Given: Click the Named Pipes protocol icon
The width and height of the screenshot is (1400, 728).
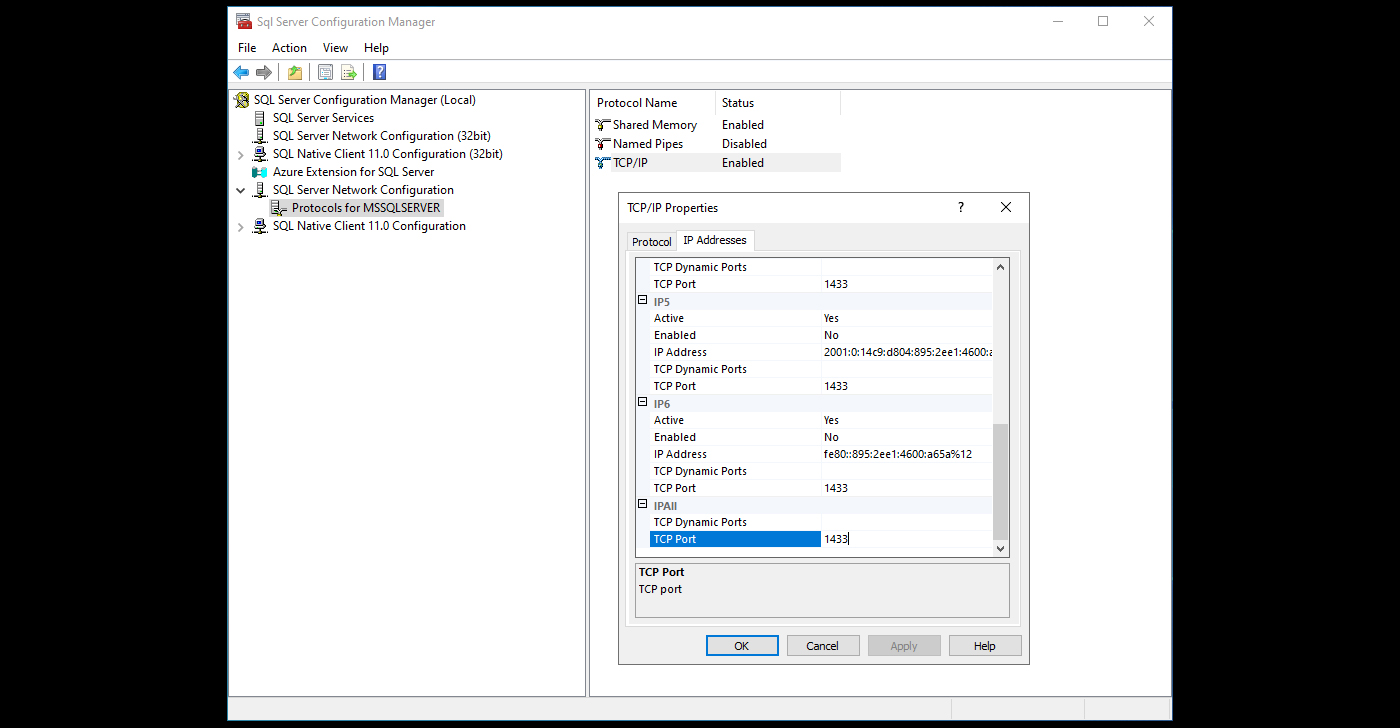Looking at the screenshot, I should [602, 144].
